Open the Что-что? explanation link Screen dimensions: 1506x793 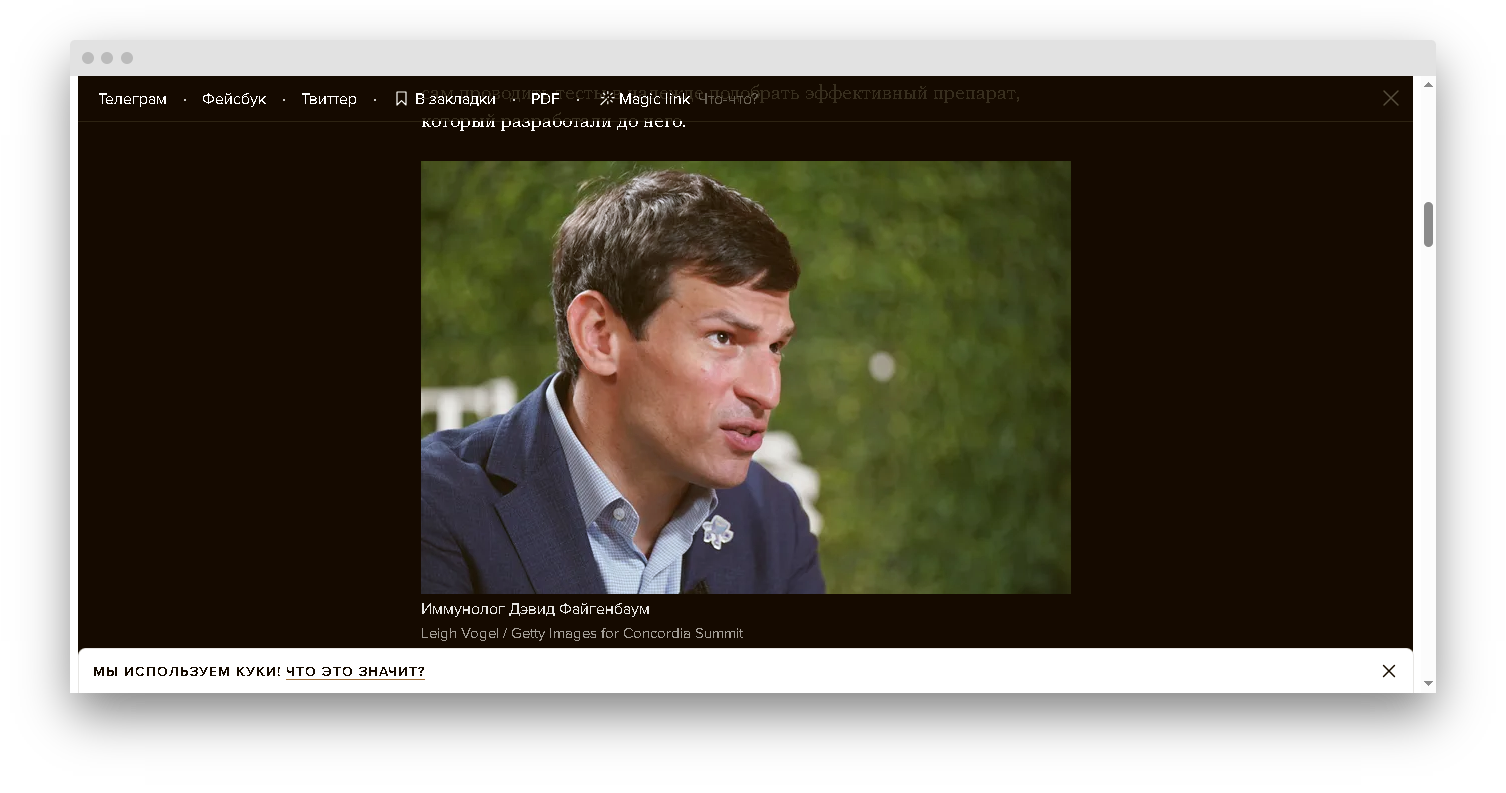click(x=729, y=99)
